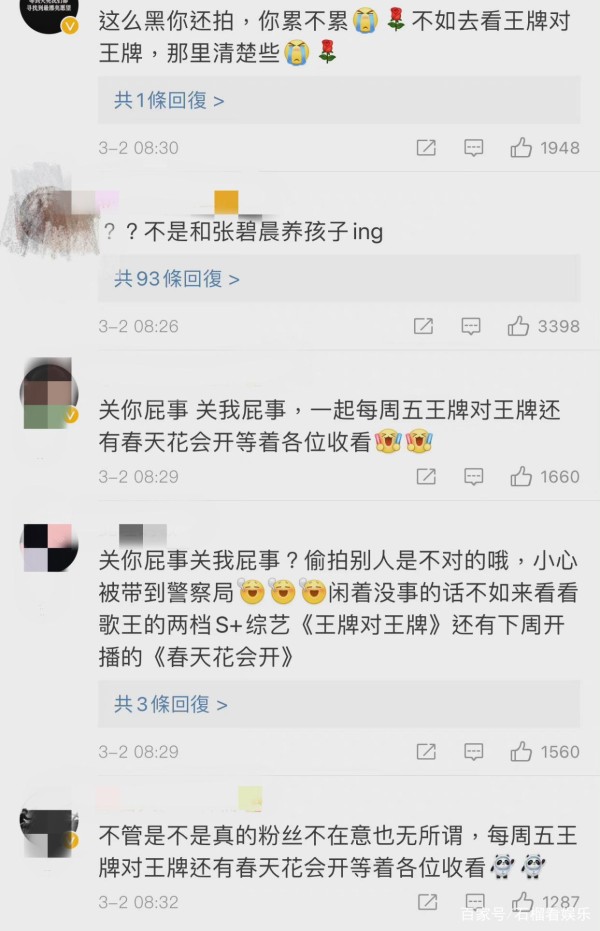Open checkered avatar of 偷拍别人 commenter

(x=49, y=547)
